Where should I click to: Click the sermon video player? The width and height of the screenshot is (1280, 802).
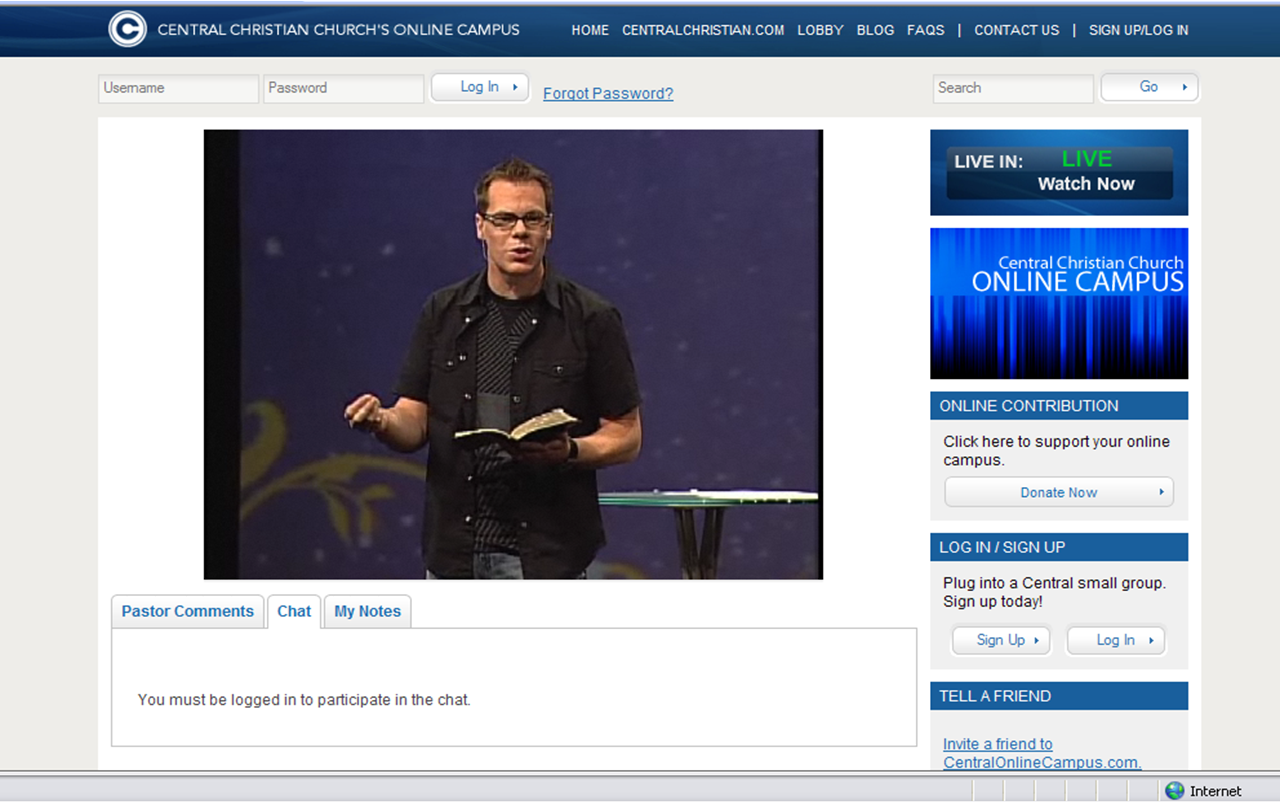[x=513, y=355]
